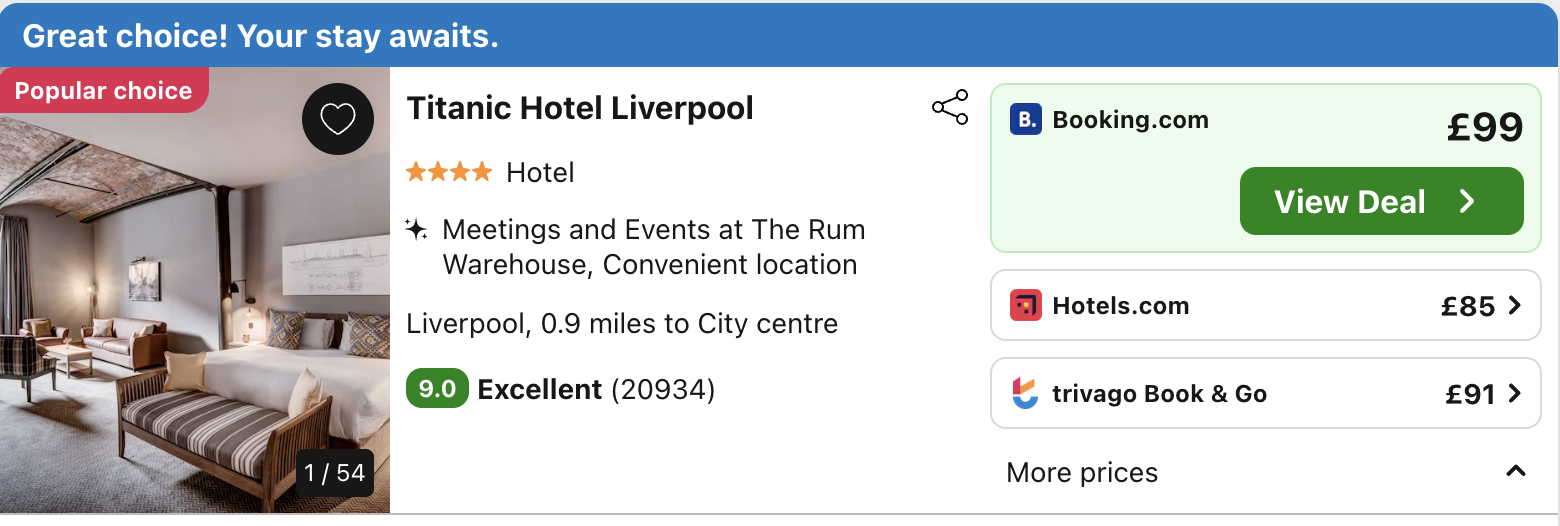Image resolution: width=1560 pixels, height=526 pixels.
Task: Click the Popular choice badge
Action: tap(103, 91)
